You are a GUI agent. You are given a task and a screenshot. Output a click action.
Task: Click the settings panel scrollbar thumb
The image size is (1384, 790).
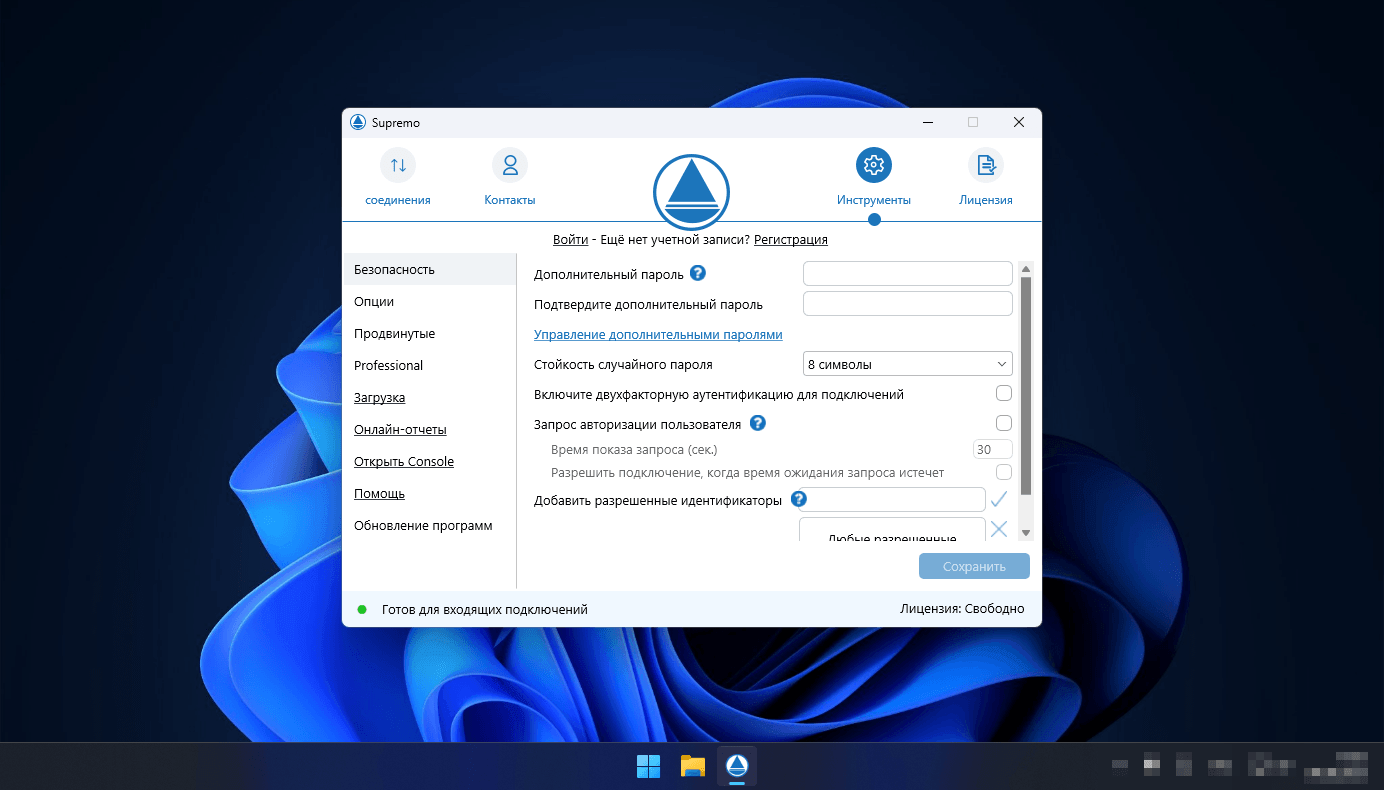pyautogui.click(x=1025, y=386)
